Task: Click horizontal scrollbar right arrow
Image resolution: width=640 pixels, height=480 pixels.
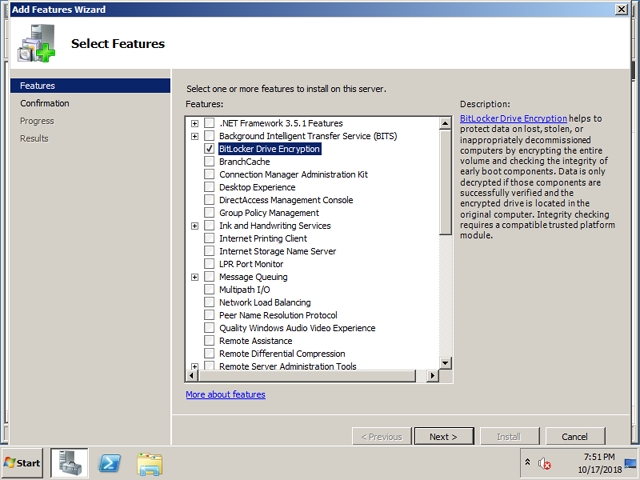Action: pos(432,375)
